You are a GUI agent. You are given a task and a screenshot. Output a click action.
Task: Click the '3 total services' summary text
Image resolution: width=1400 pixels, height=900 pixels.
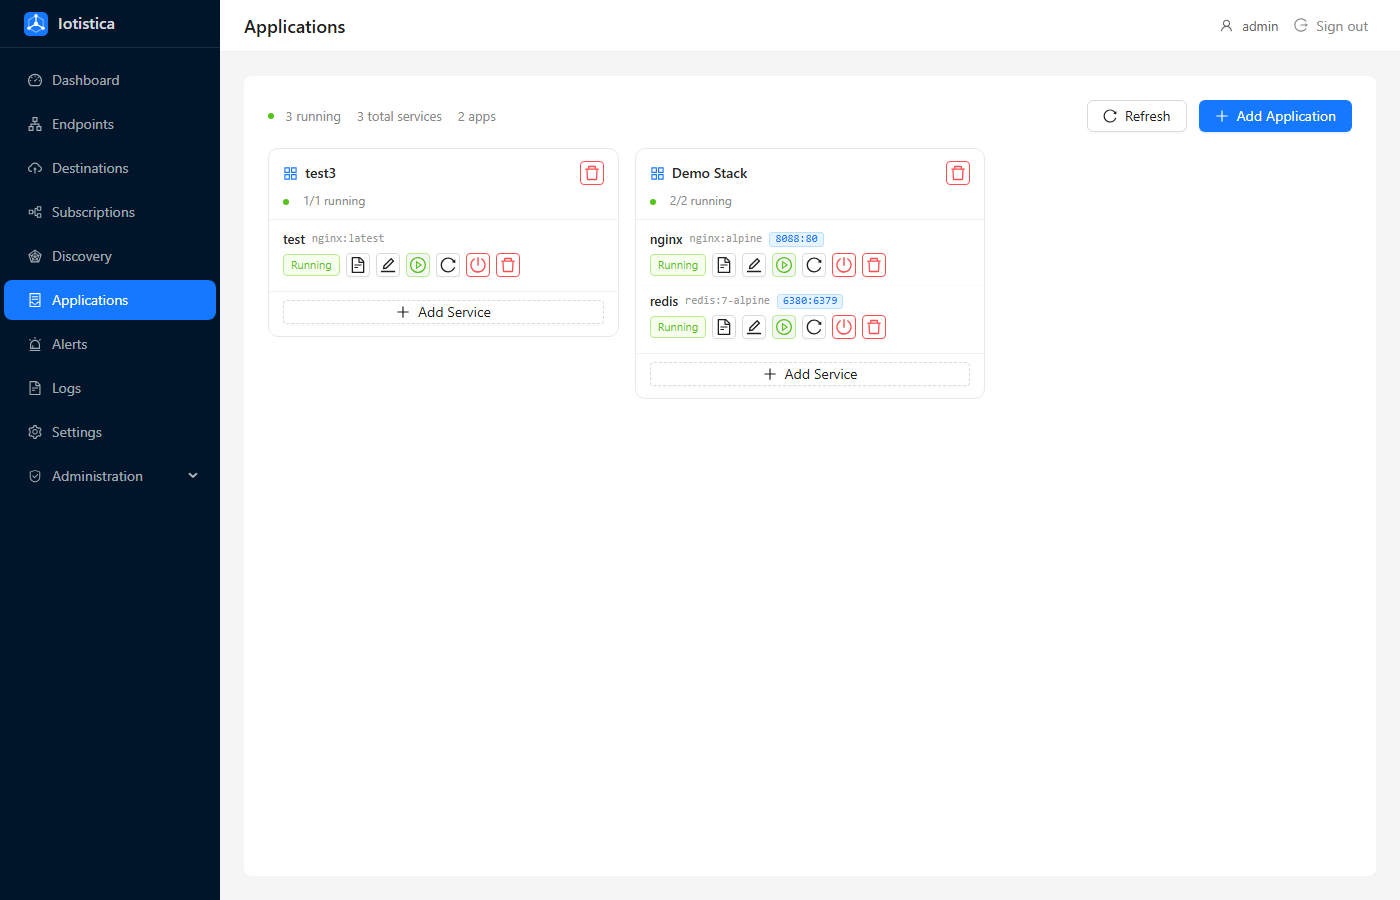(399, 117)
